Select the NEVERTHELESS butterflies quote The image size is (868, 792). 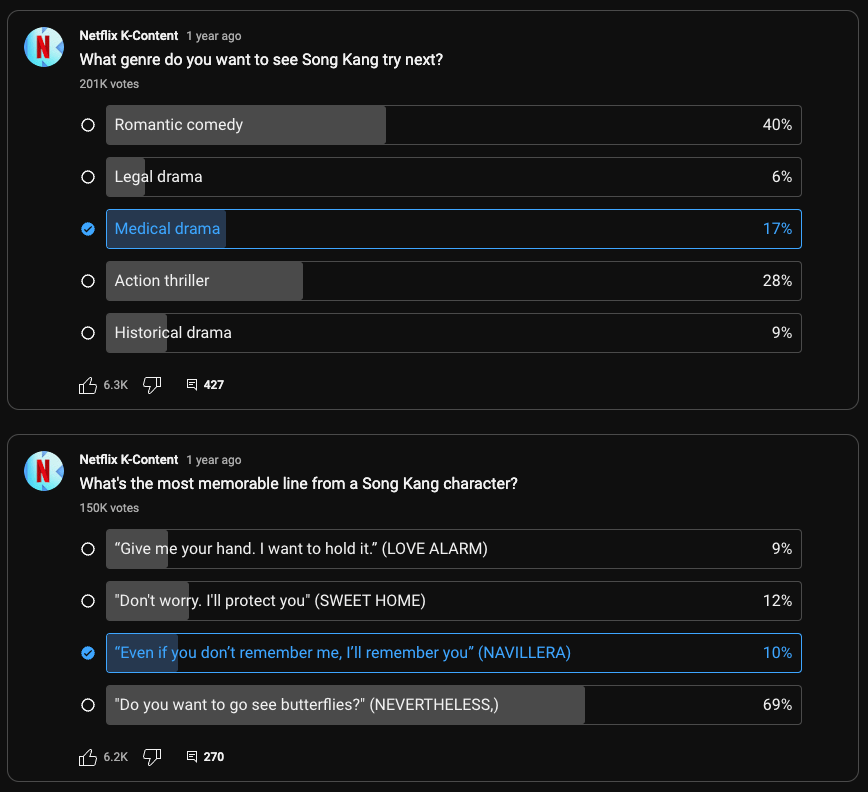88,705
